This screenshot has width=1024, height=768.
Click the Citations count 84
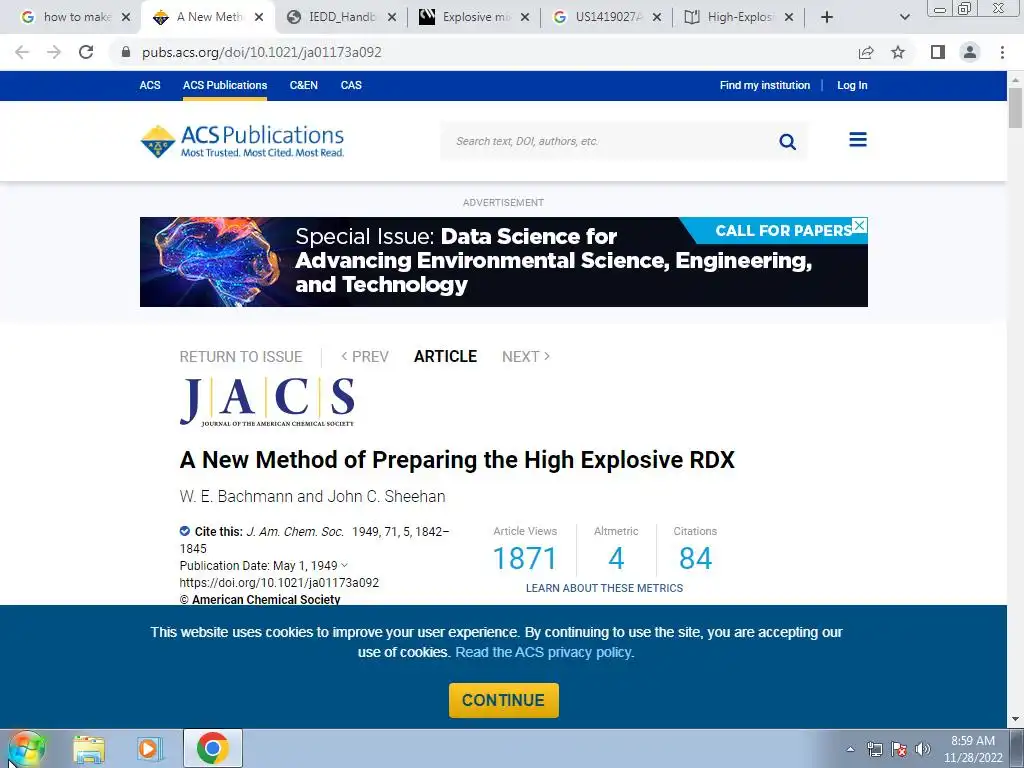coord(695,558)
